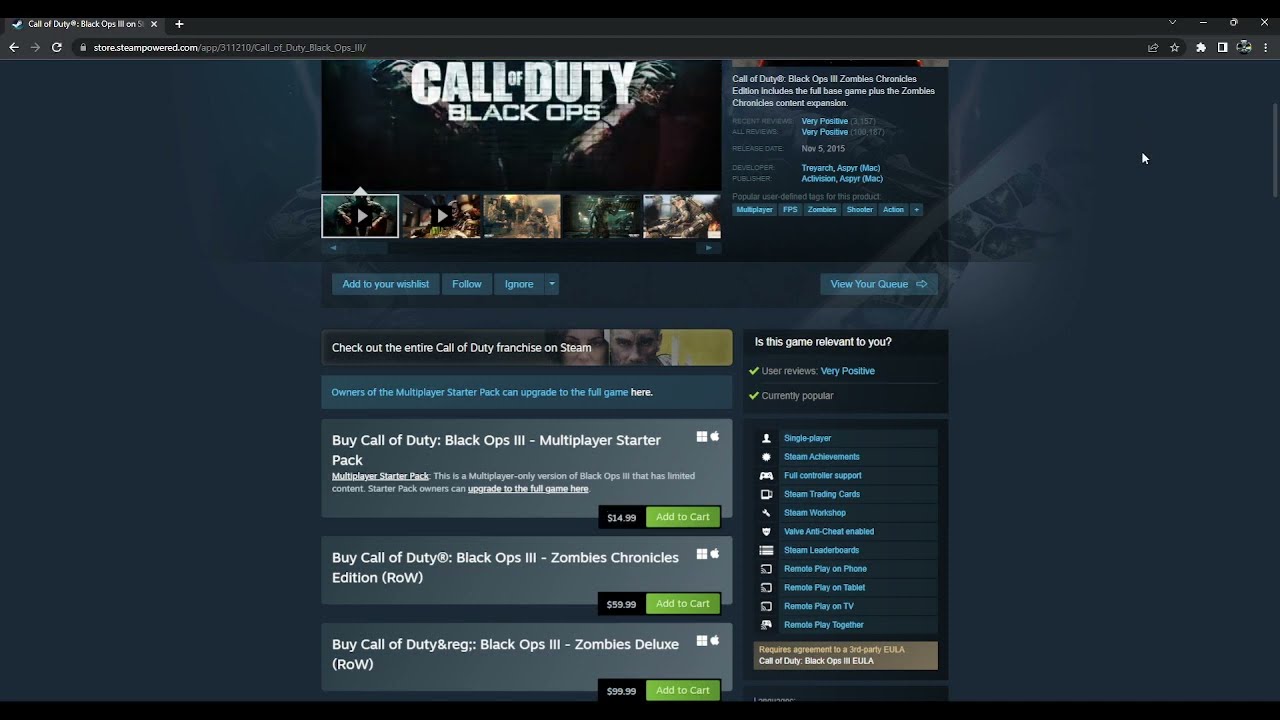This screenshot has height=720, width=1280.
Task: Open Call of Duty: Black Ops III EULA
Action: (x=816, y=661)
